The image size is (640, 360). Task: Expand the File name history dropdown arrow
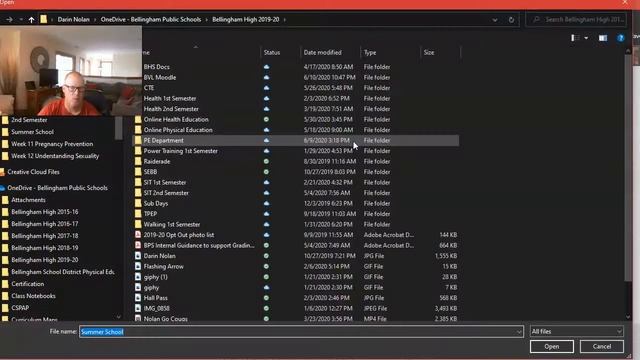point(519,331)
